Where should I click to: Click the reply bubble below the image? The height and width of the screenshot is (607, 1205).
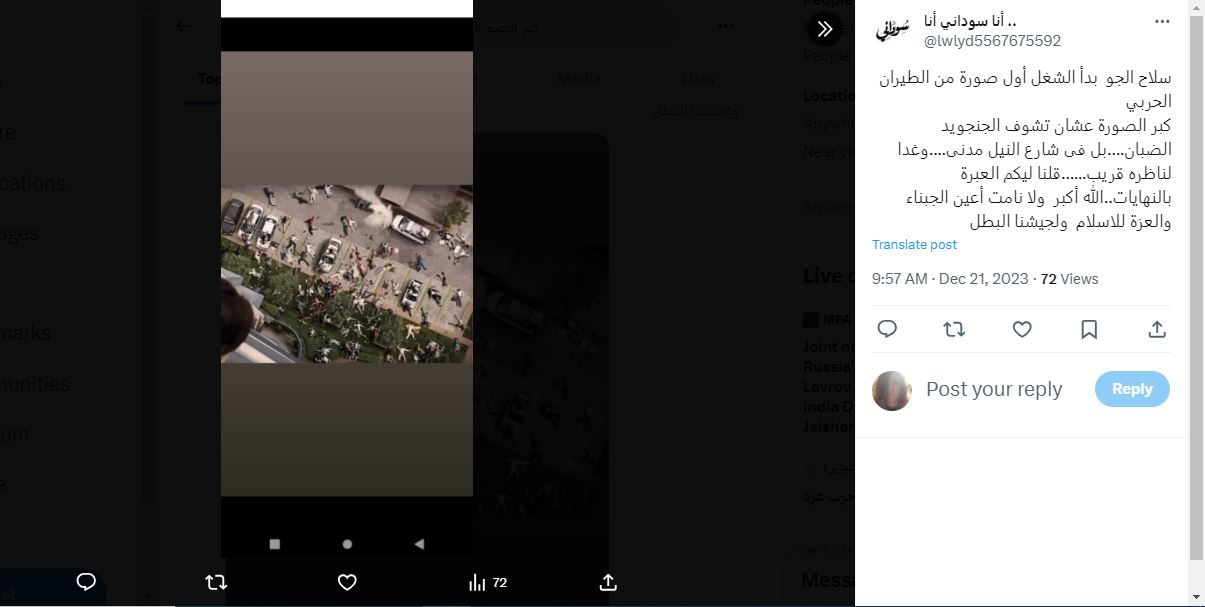coord(86,582)
